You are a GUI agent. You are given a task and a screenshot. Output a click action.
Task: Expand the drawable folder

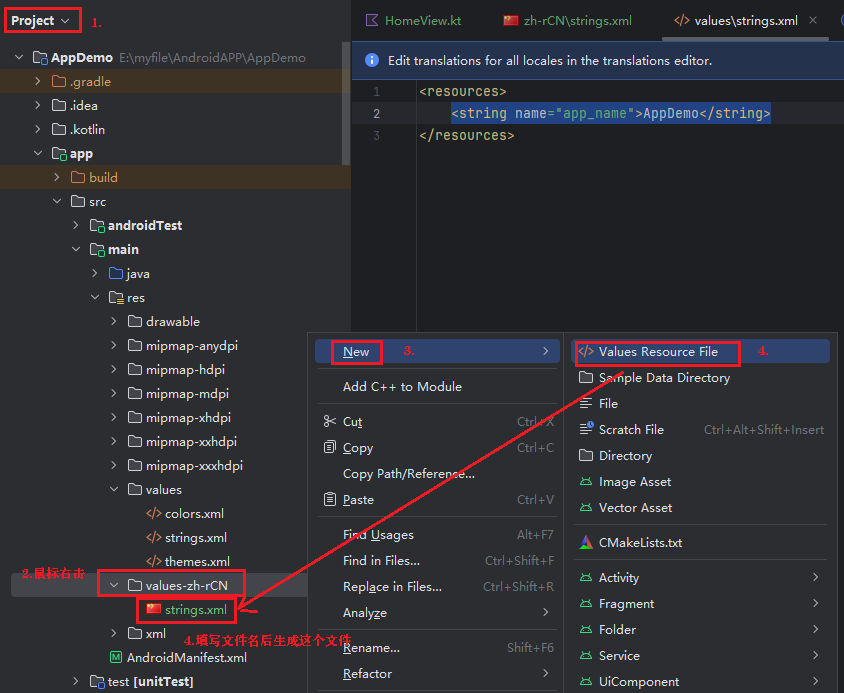click(x=114, y=321)
